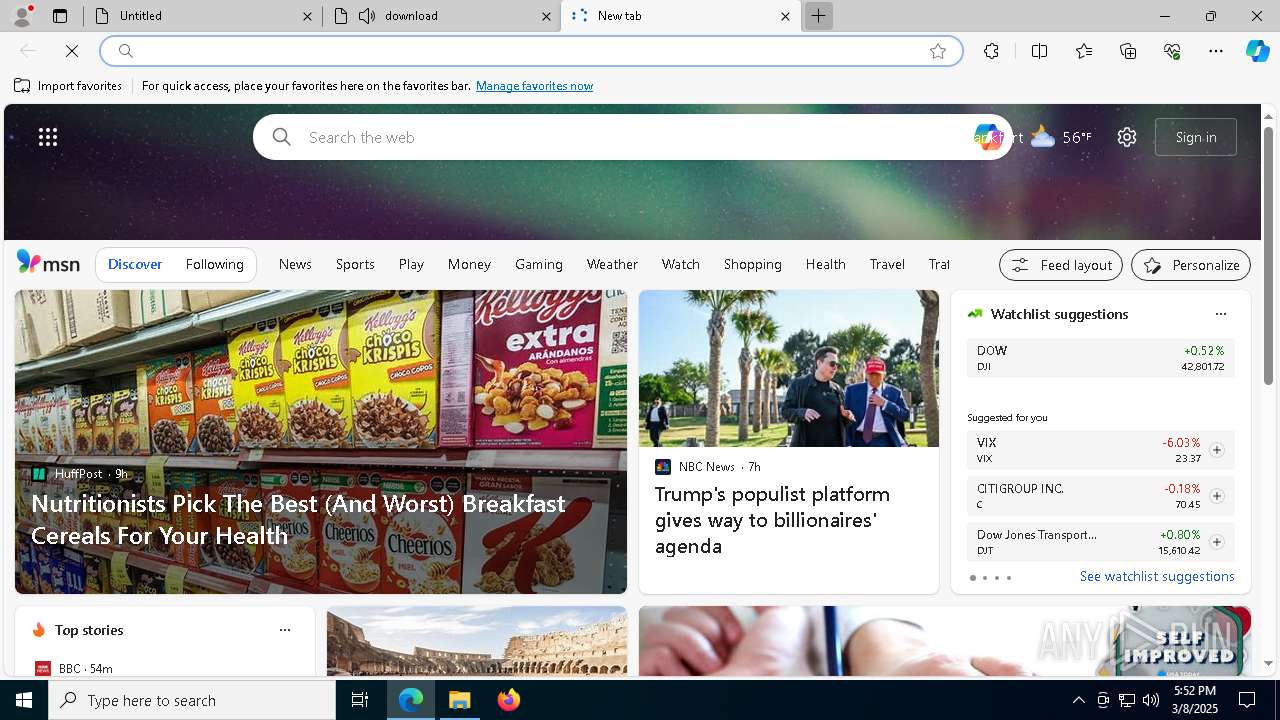Open the Microsoft apps grid launcher
Viewport: 1280px width, 720px height.
tap(48, 137)
